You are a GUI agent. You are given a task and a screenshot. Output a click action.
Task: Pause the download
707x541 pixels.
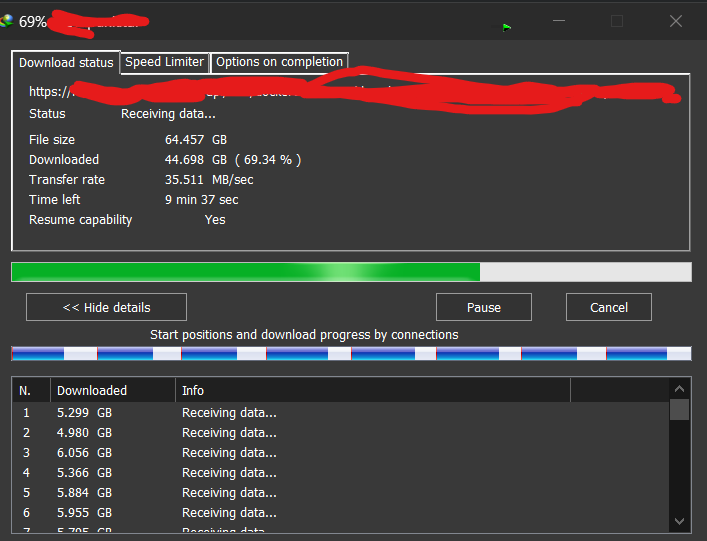click(x=484, y=307)
